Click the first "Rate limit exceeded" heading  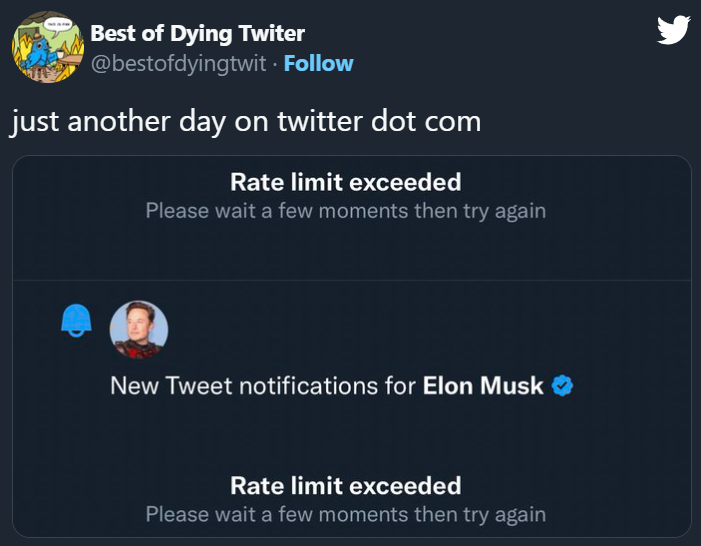coord(345,182)
